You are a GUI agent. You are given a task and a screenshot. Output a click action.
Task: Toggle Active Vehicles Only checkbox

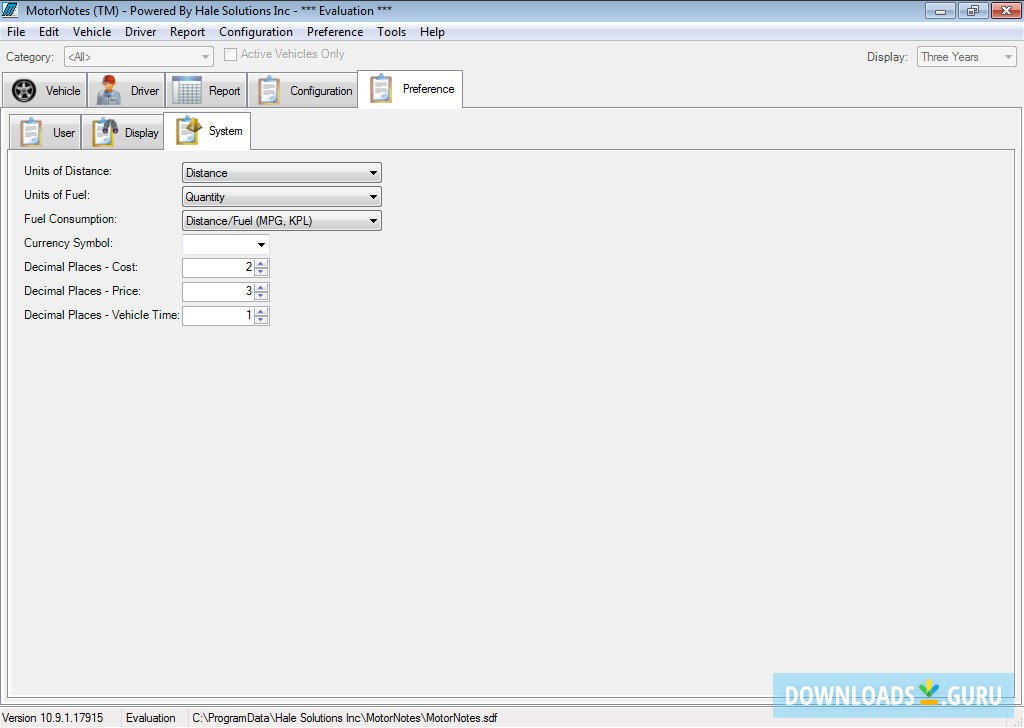tap(230, 55)
